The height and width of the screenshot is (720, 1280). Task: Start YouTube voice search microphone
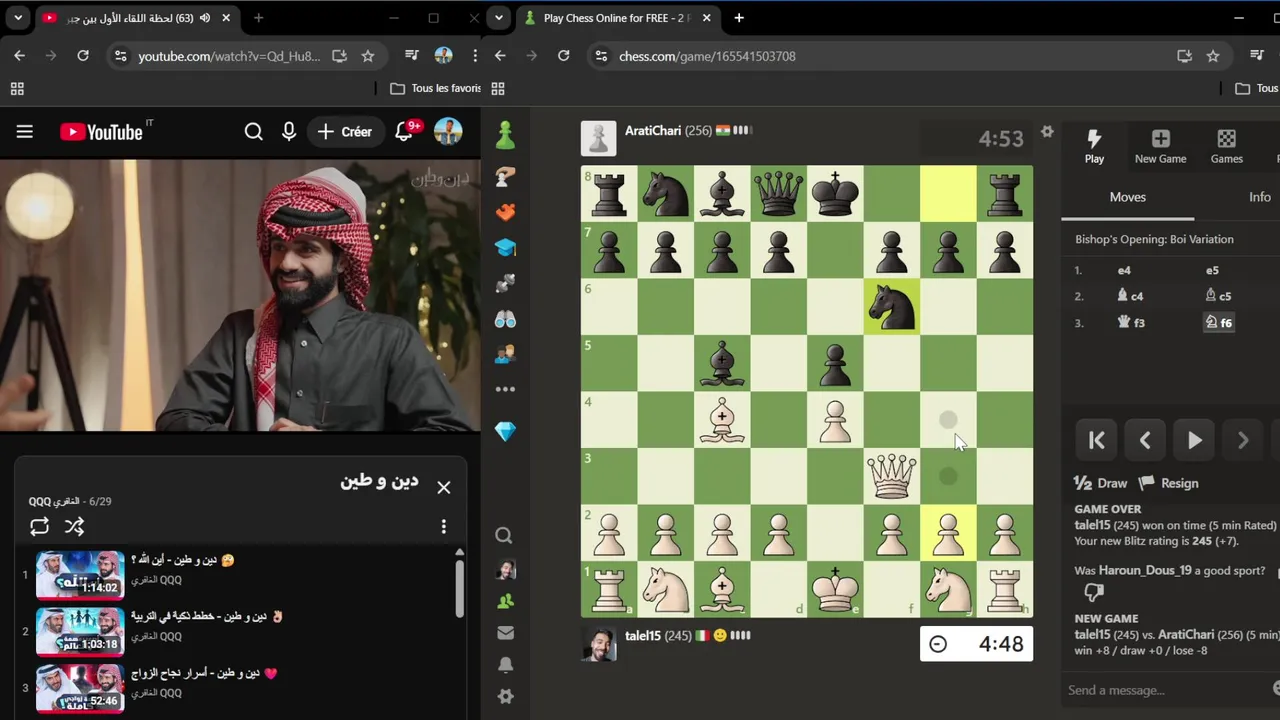pos(289,132)
